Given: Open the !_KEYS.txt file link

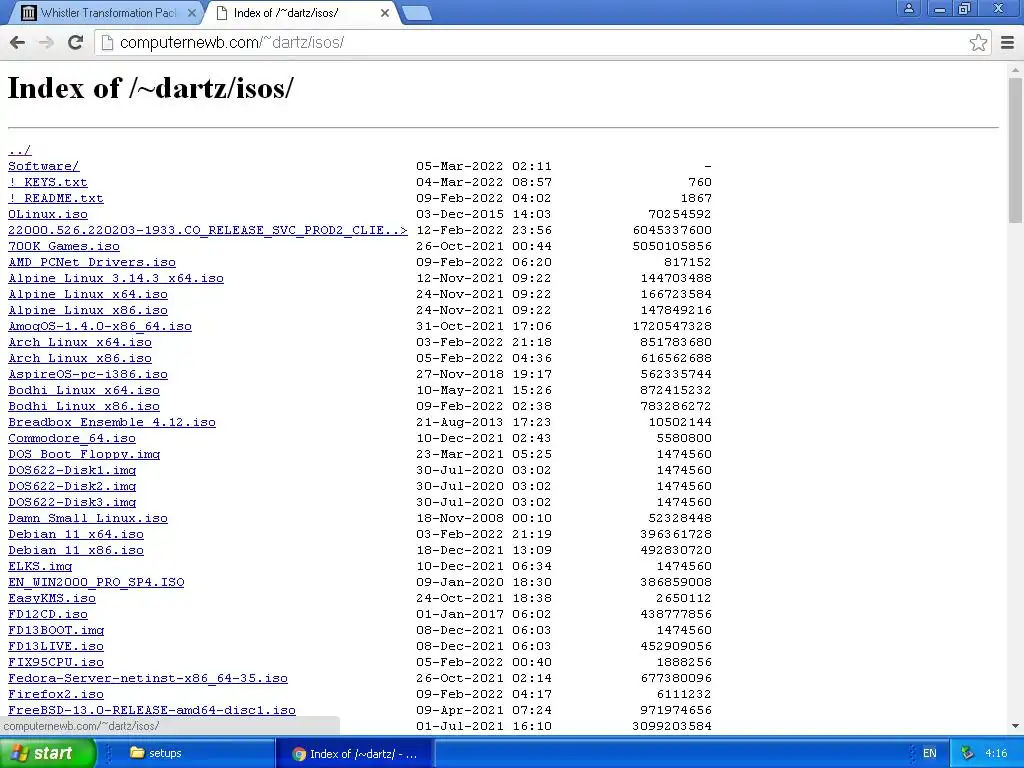Looking at the screenshot, I should pos(48,182).
